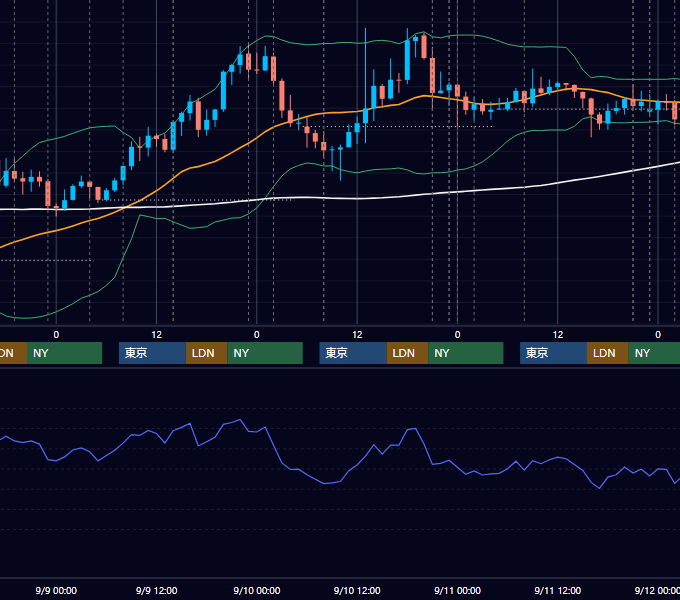Image resolution: width=680 pixels, height=600 pixels.
Task: Click the 9/11 12:00 date label
Action: click(x=558, y=590)
